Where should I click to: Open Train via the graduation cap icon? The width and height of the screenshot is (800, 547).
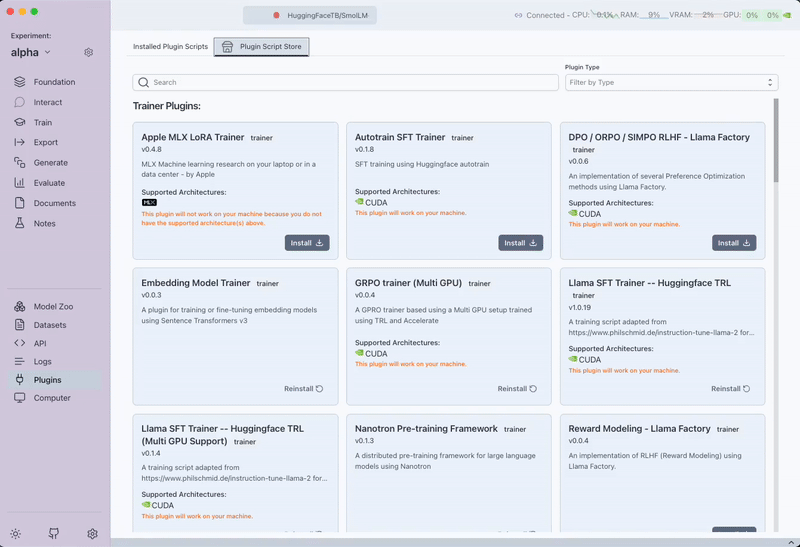pos(20,122)
